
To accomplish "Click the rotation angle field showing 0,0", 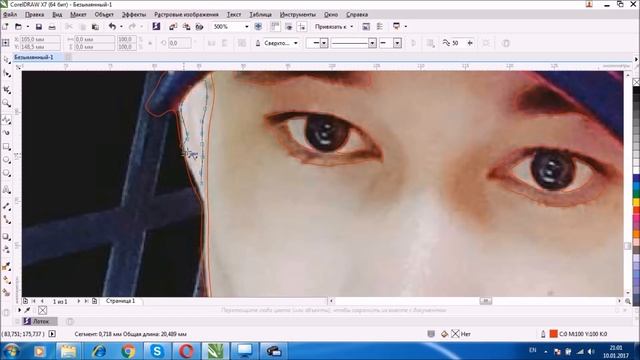I will coord(180,43).
